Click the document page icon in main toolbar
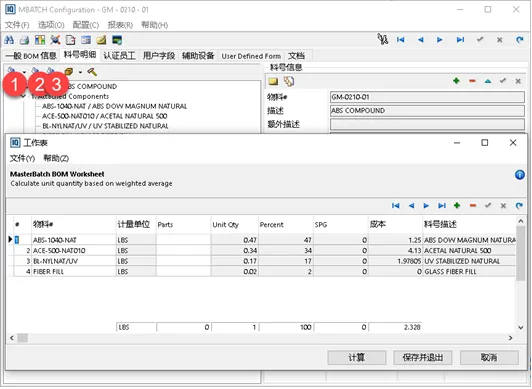 (70, 40)
